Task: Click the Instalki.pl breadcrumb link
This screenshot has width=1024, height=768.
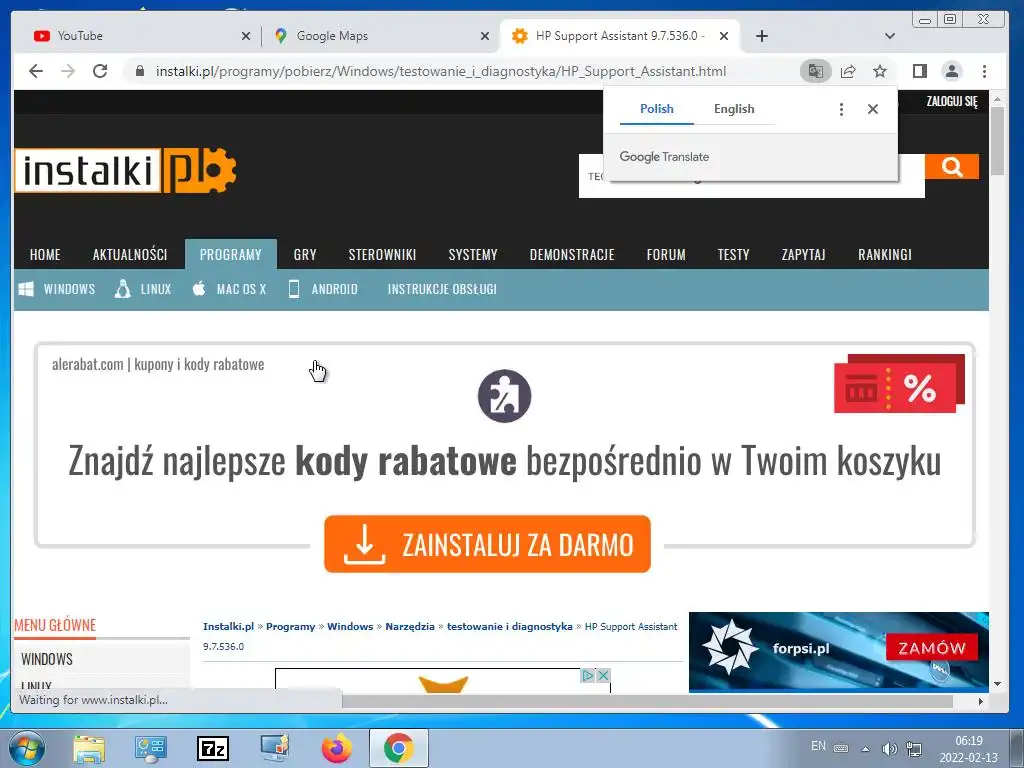Action: pyautogui.click(x=228, y=626)
